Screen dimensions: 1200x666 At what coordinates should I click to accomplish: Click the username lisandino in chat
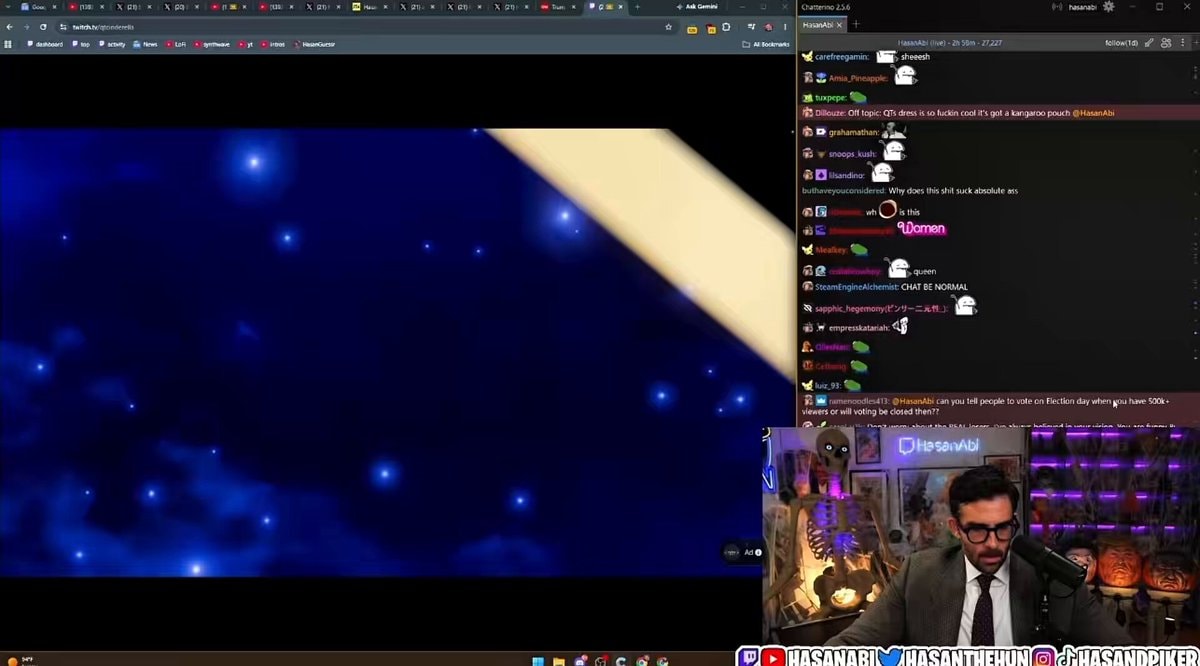point(846,175)
